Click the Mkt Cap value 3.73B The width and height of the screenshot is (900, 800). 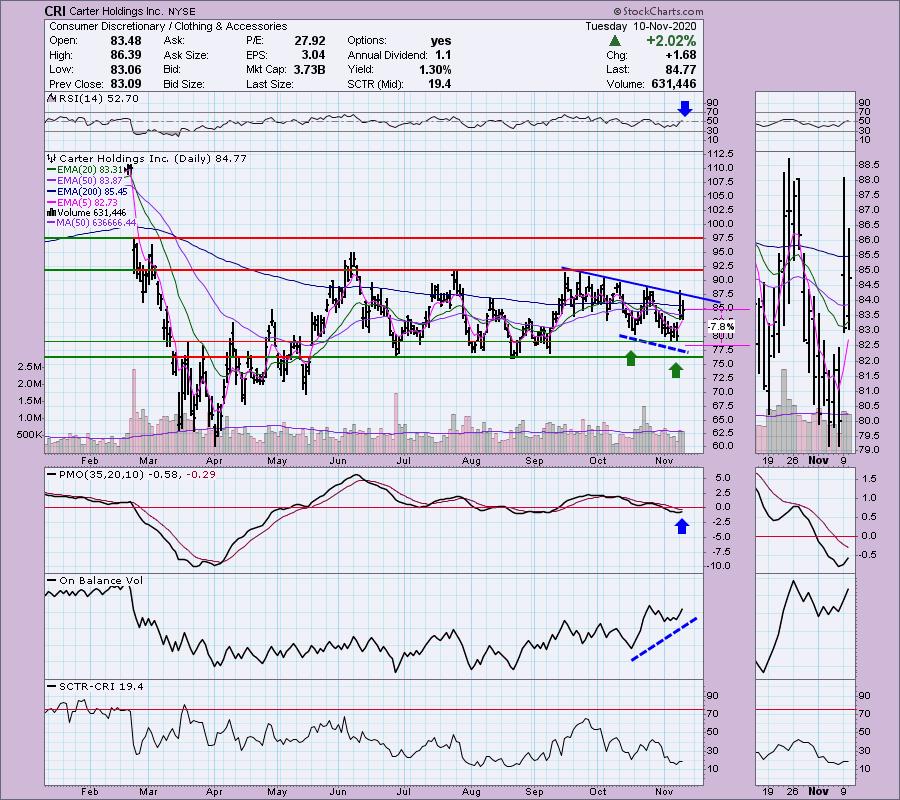[x=310, y=69]
